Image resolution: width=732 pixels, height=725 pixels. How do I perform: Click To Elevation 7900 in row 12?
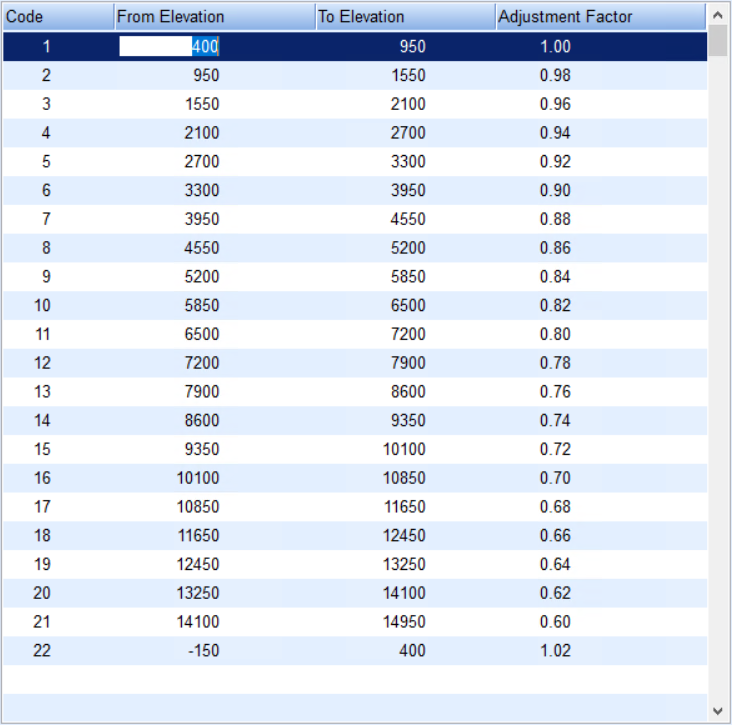coord(408,363)
